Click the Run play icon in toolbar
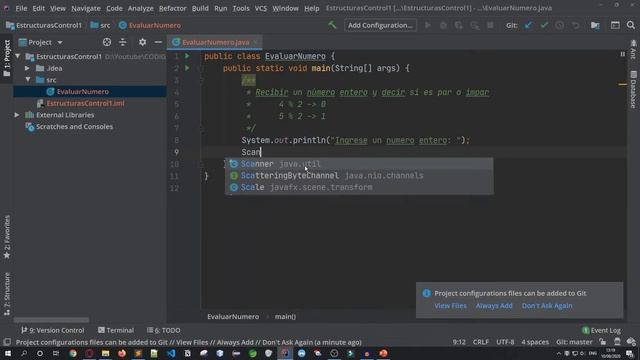 pos(428,25)
